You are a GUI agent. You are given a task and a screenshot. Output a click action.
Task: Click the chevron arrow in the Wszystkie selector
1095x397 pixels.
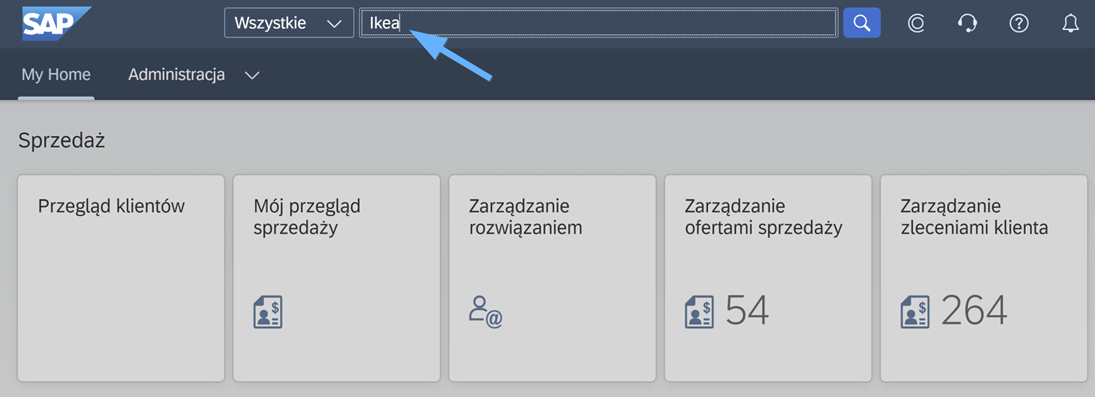coord(334,24)
